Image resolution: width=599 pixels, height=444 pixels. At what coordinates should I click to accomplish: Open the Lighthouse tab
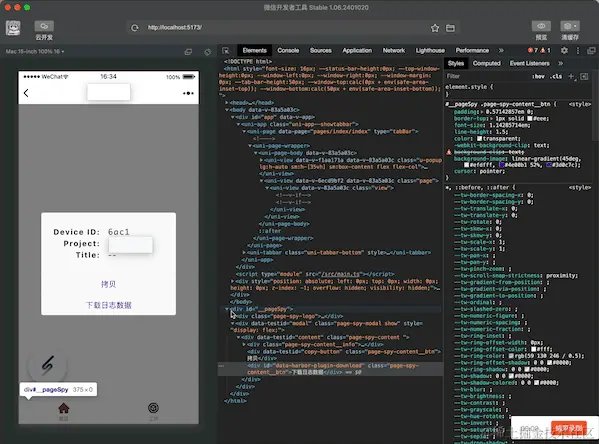click(x=430, y=50)
